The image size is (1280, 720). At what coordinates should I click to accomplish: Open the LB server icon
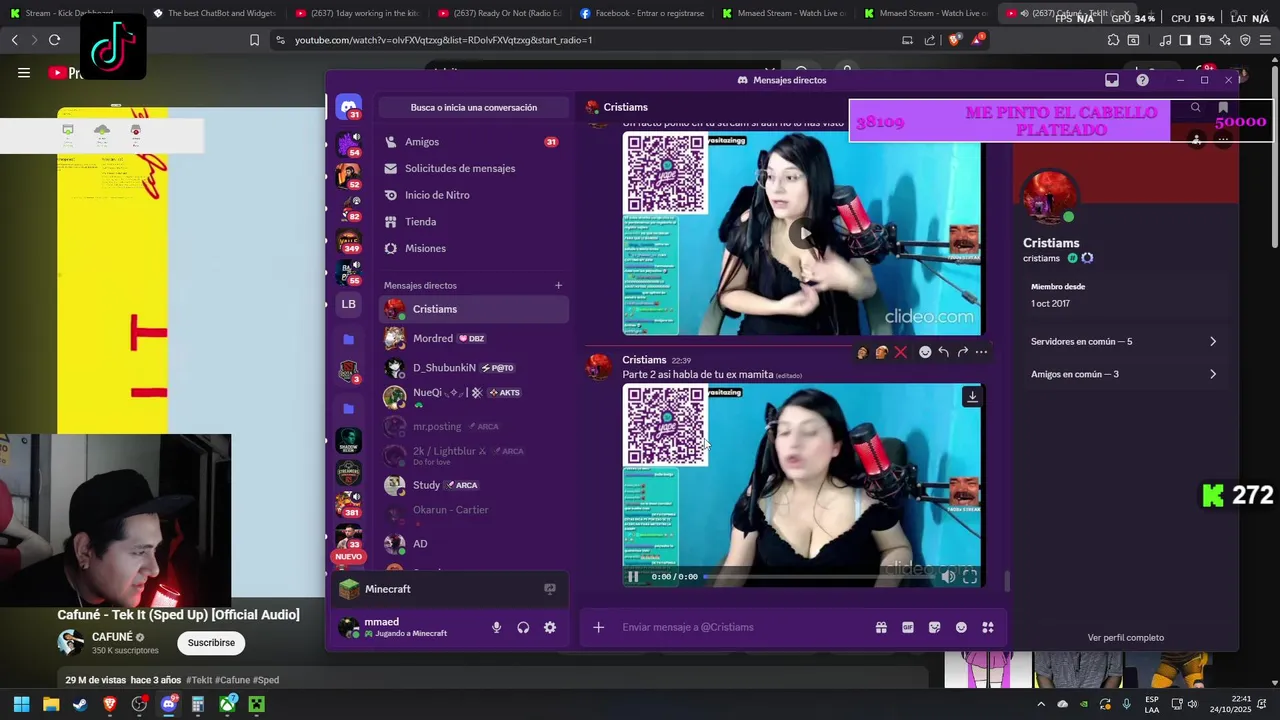click(x=348, y=304)
